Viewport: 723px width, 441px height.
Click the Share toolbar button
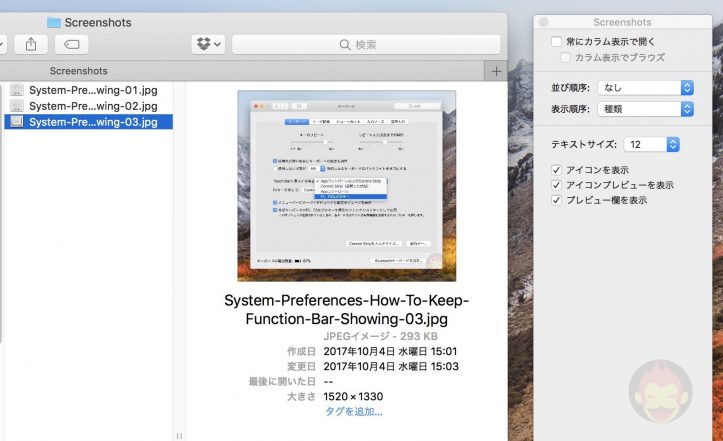tap(31, 45)
